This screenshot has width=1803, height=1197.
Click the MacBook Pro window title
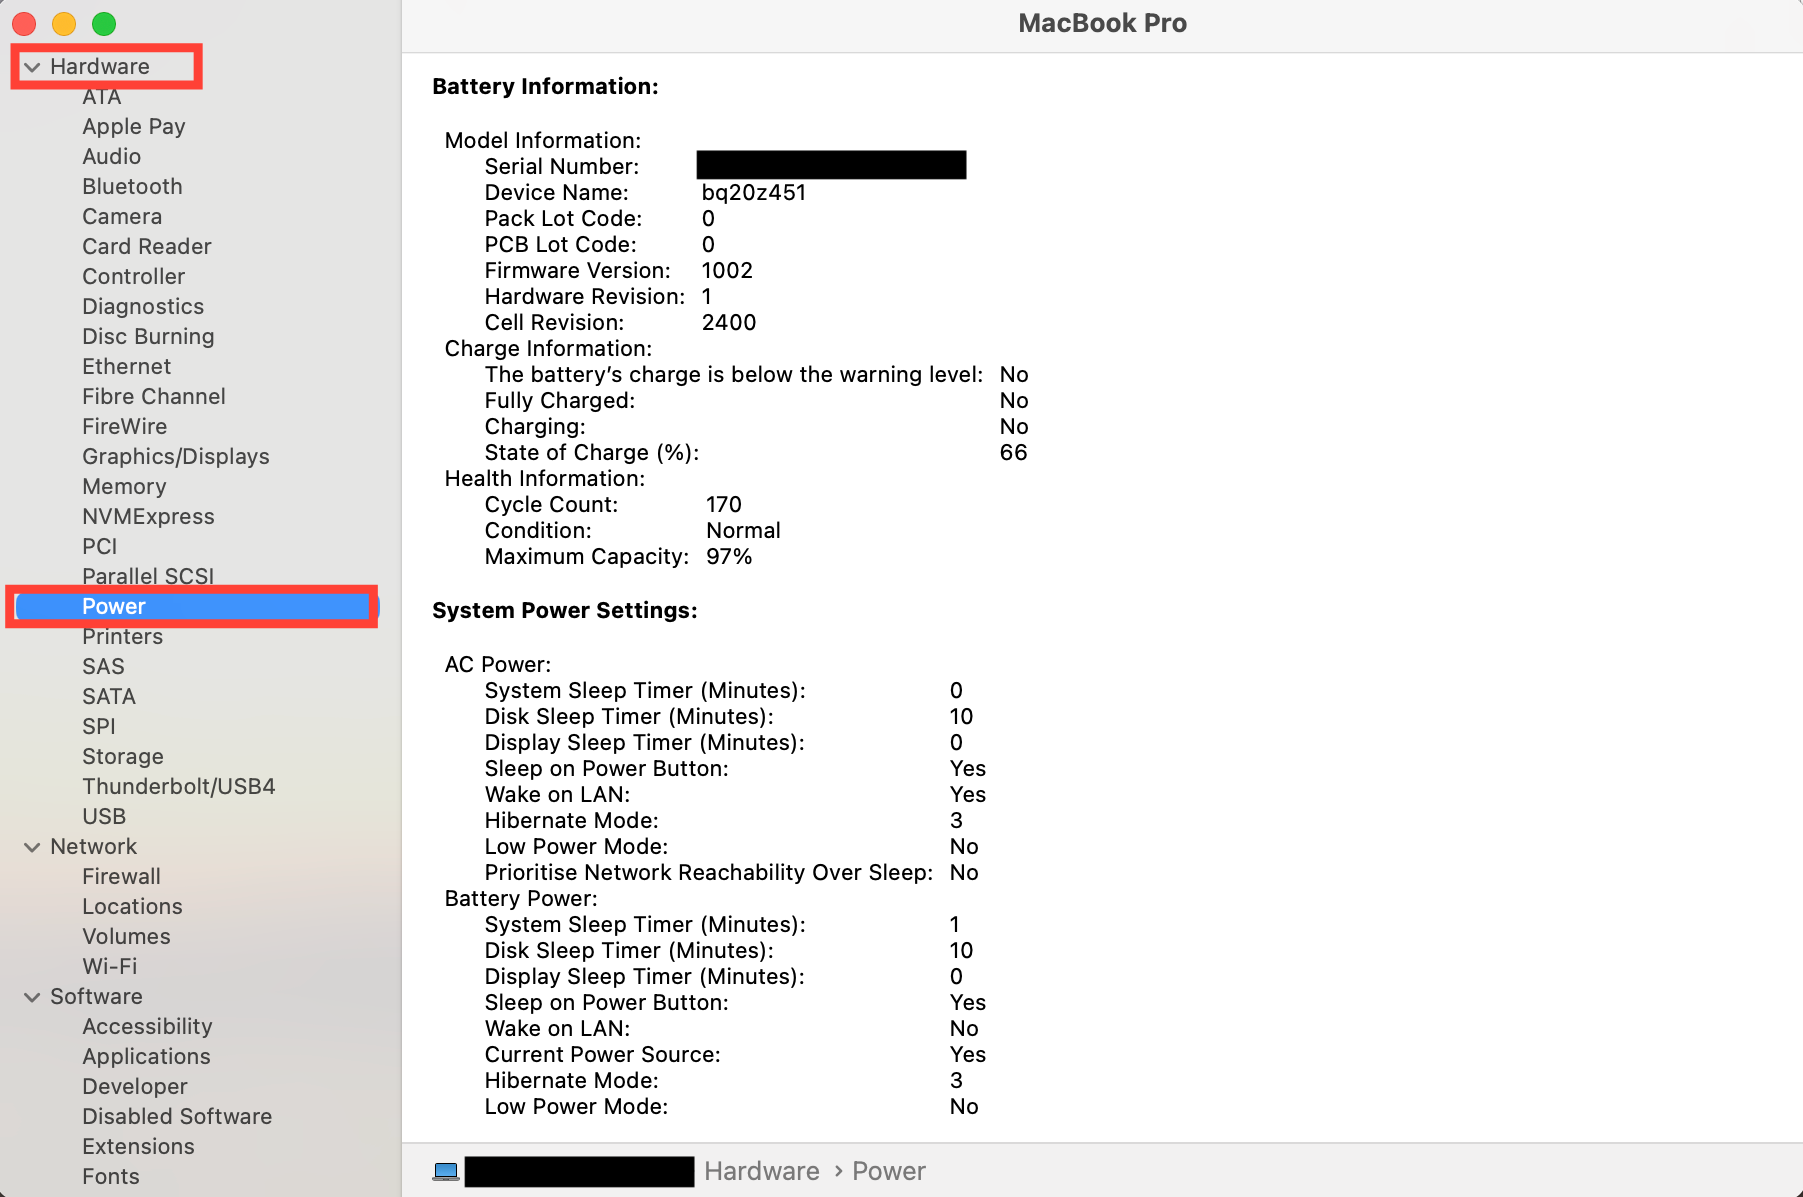1103,23
